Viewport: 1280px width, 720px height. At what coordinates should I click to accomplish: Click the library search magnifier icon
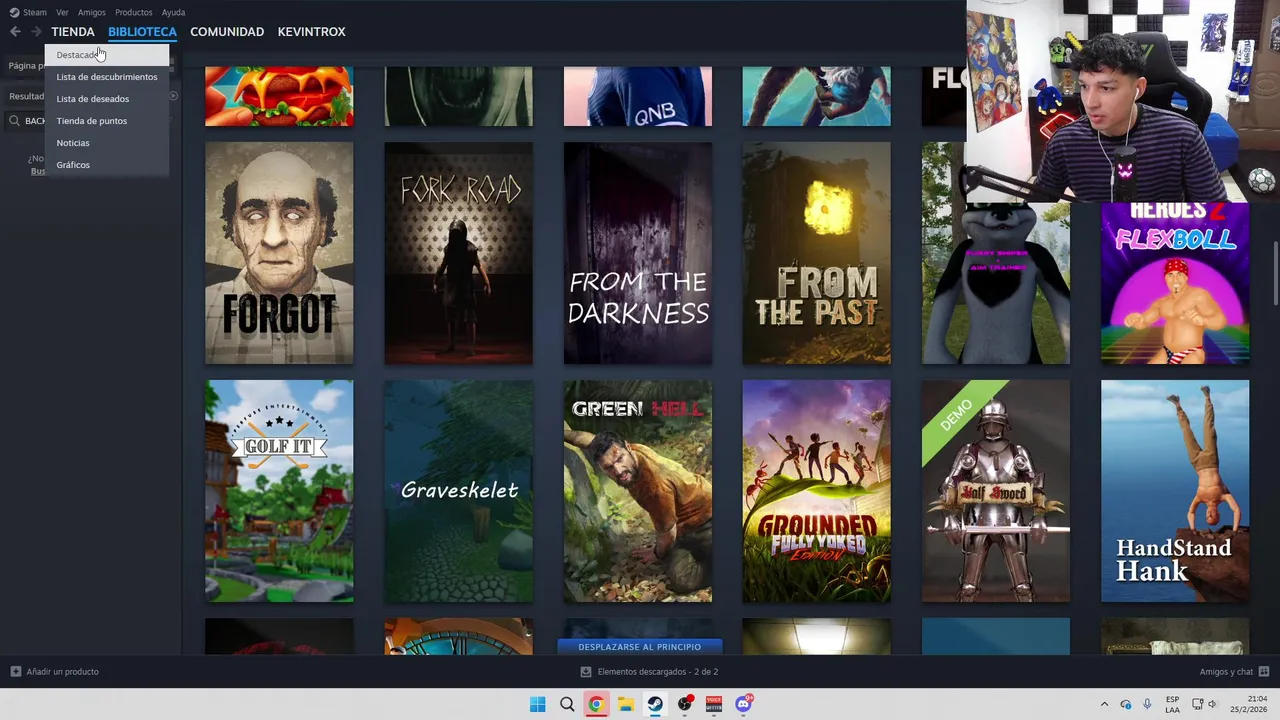pos(15,121)
